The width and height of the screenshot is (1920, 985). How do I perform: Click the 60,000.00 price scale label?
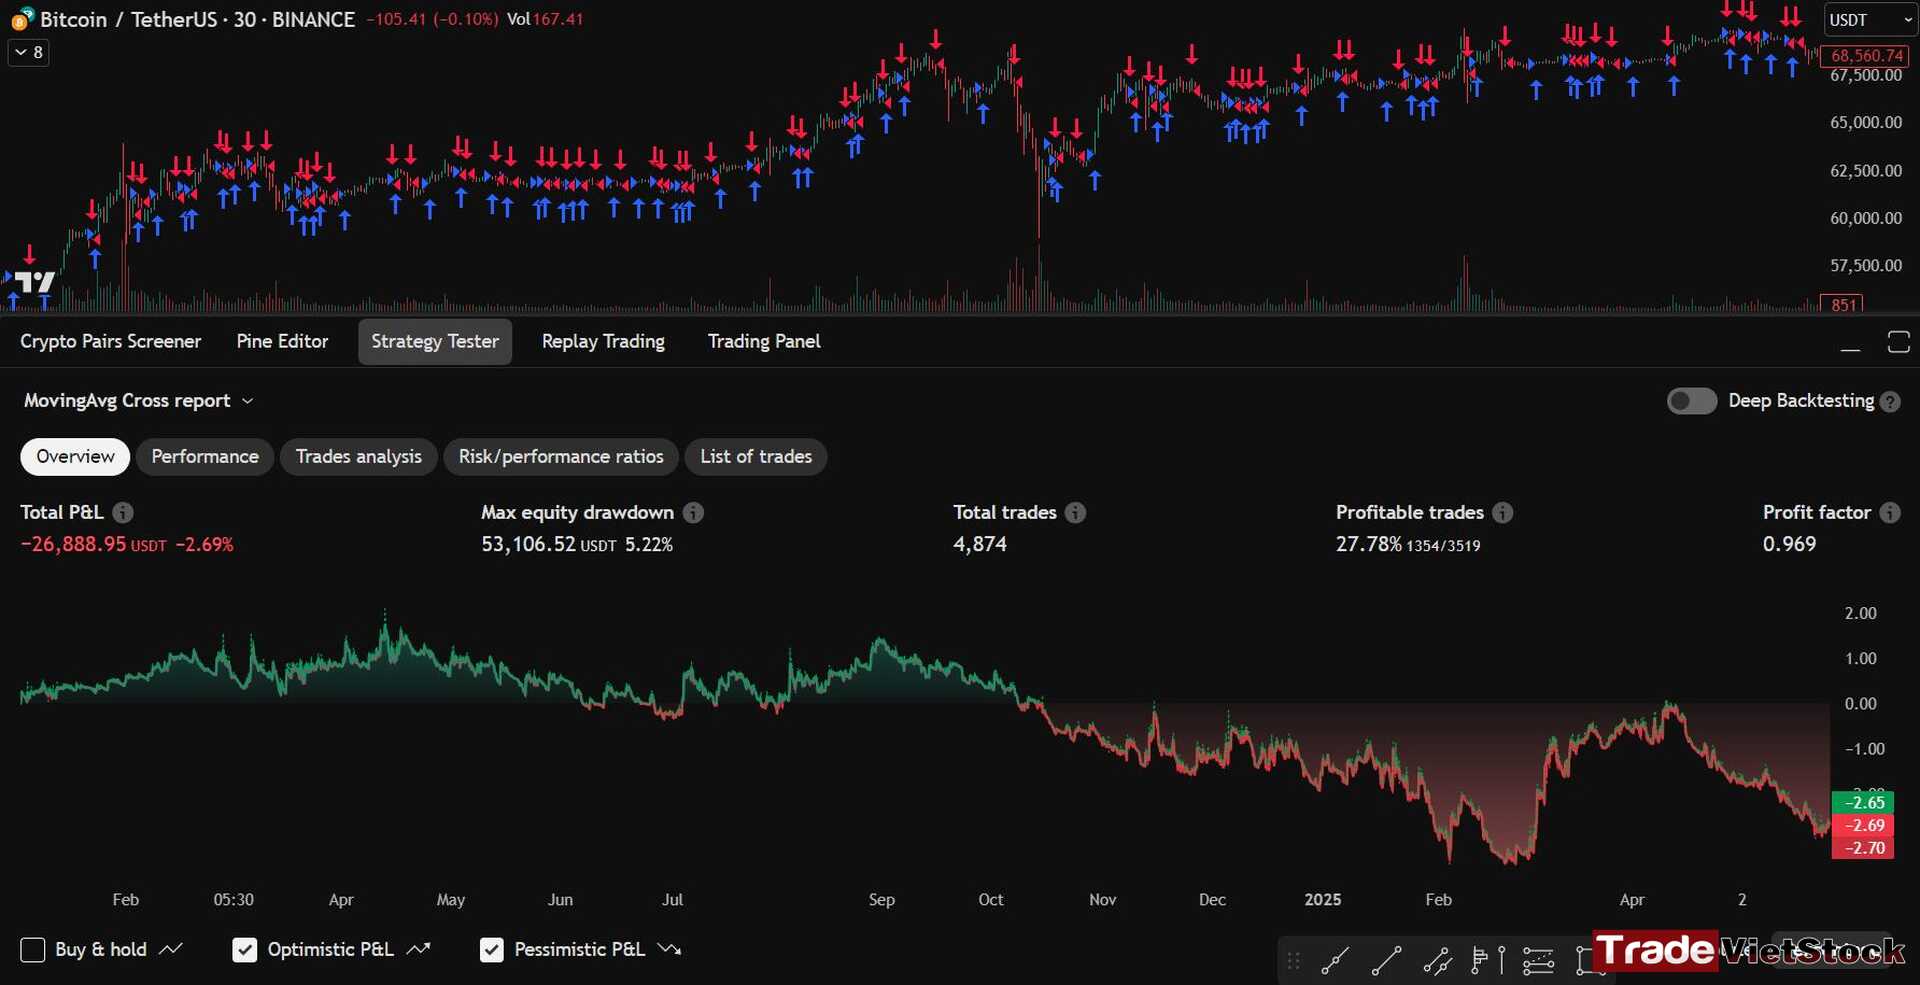[1866, 217]
